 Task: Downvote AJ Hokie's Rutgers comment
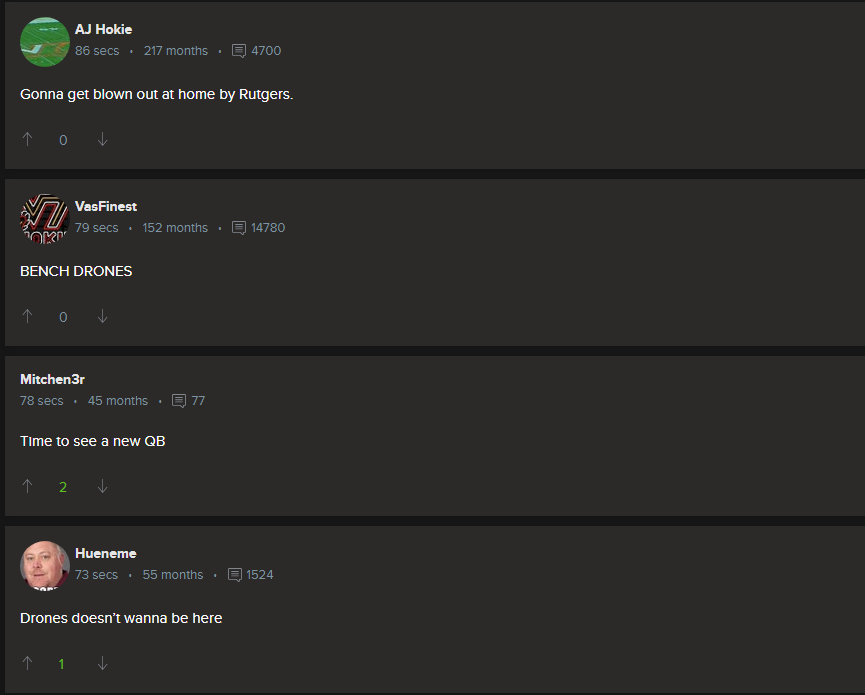pyautogui.click(x=103, y=140)
